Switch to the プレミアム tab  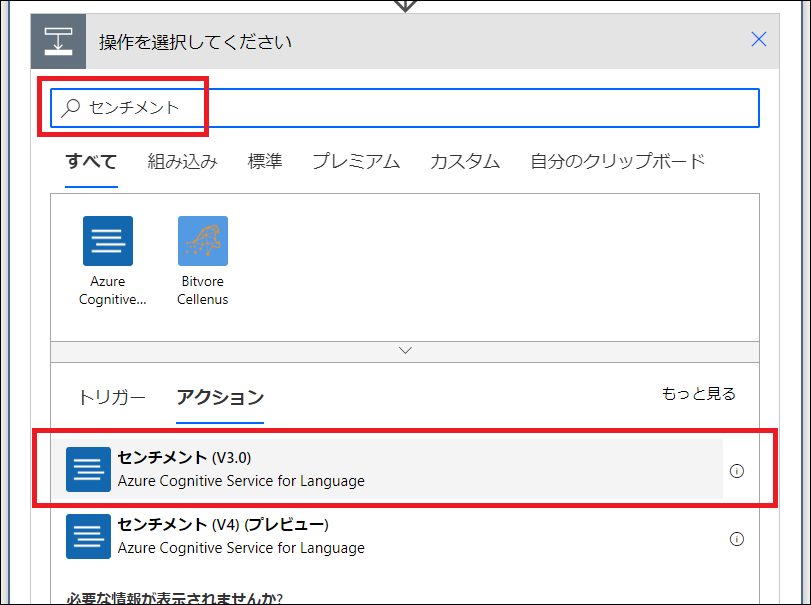(356, 161)
